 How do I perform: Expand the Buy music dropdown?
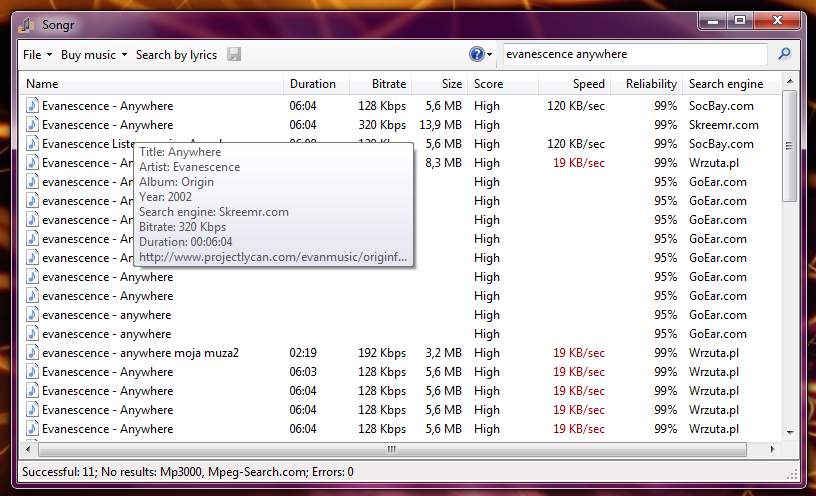pyautogui.click(x=94, y=55)
